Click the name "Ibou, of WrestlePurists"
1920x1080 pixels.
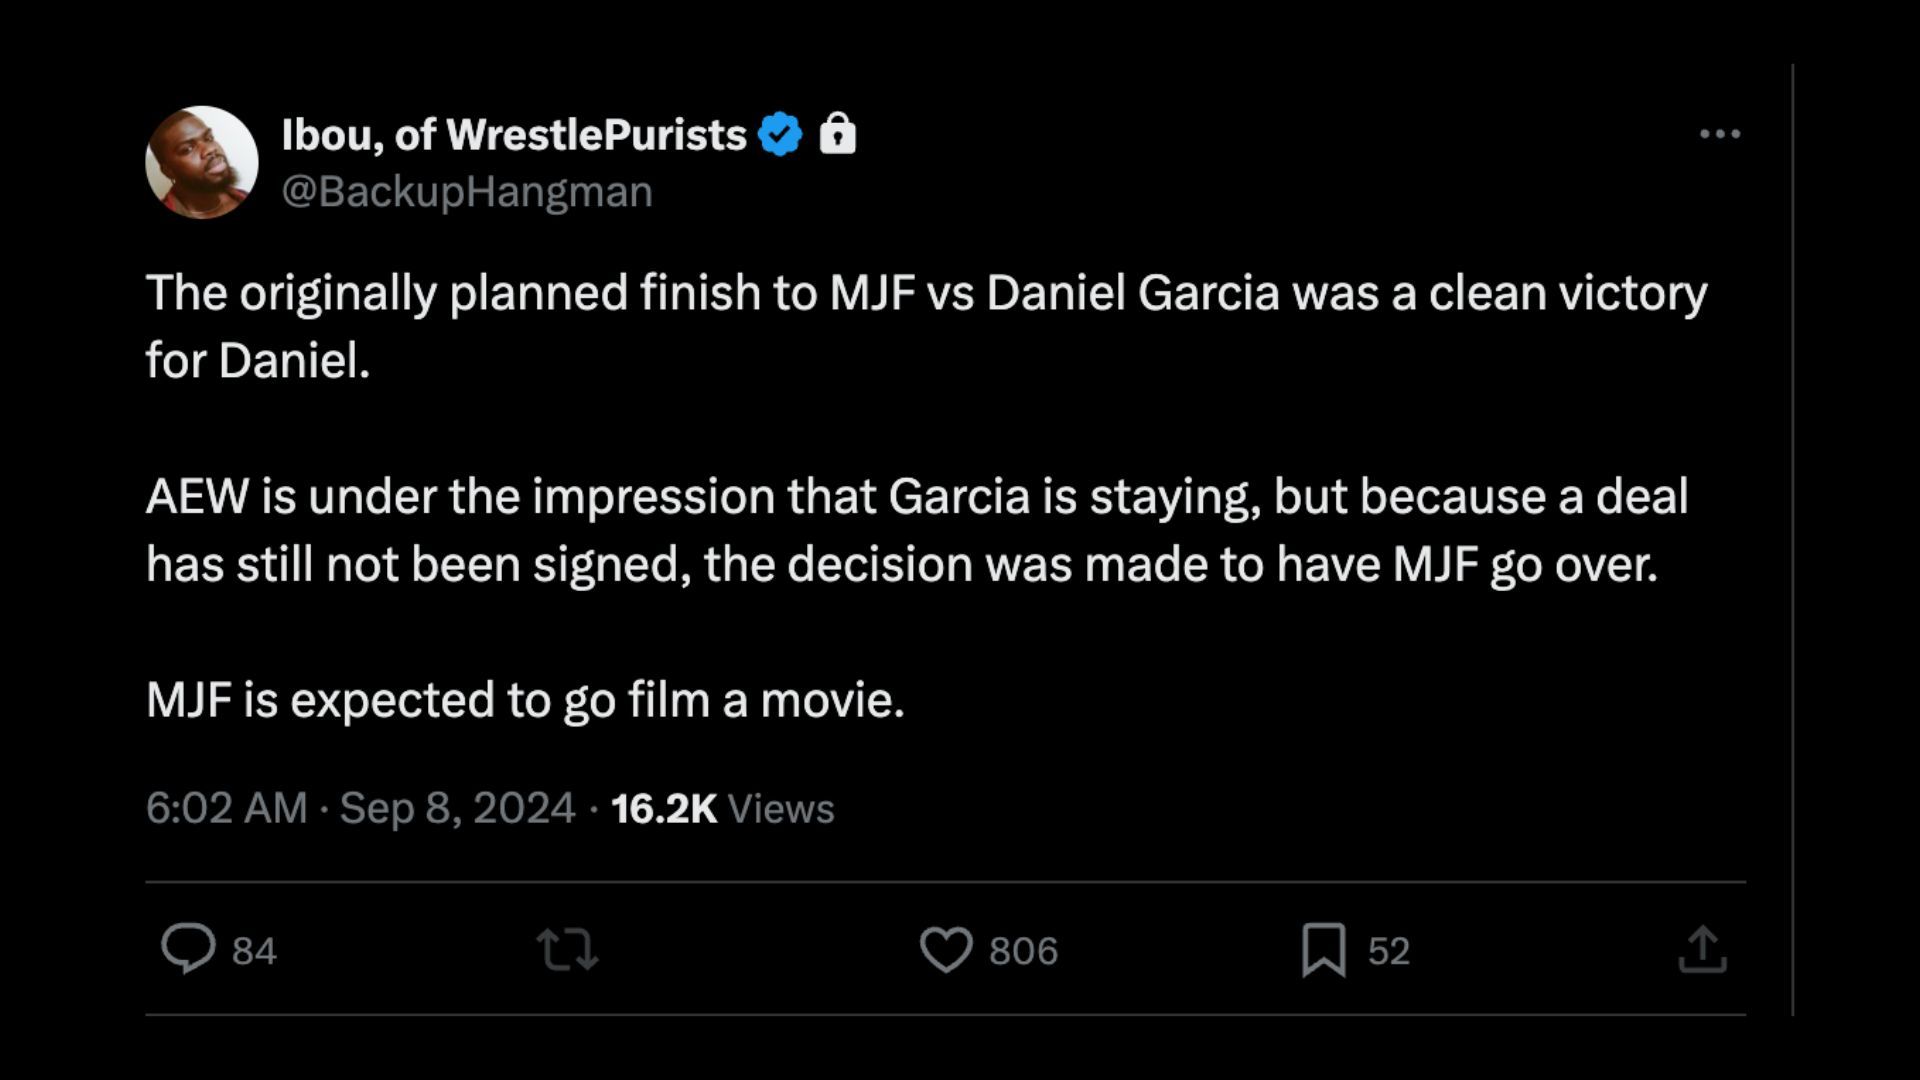click(514, 134)
